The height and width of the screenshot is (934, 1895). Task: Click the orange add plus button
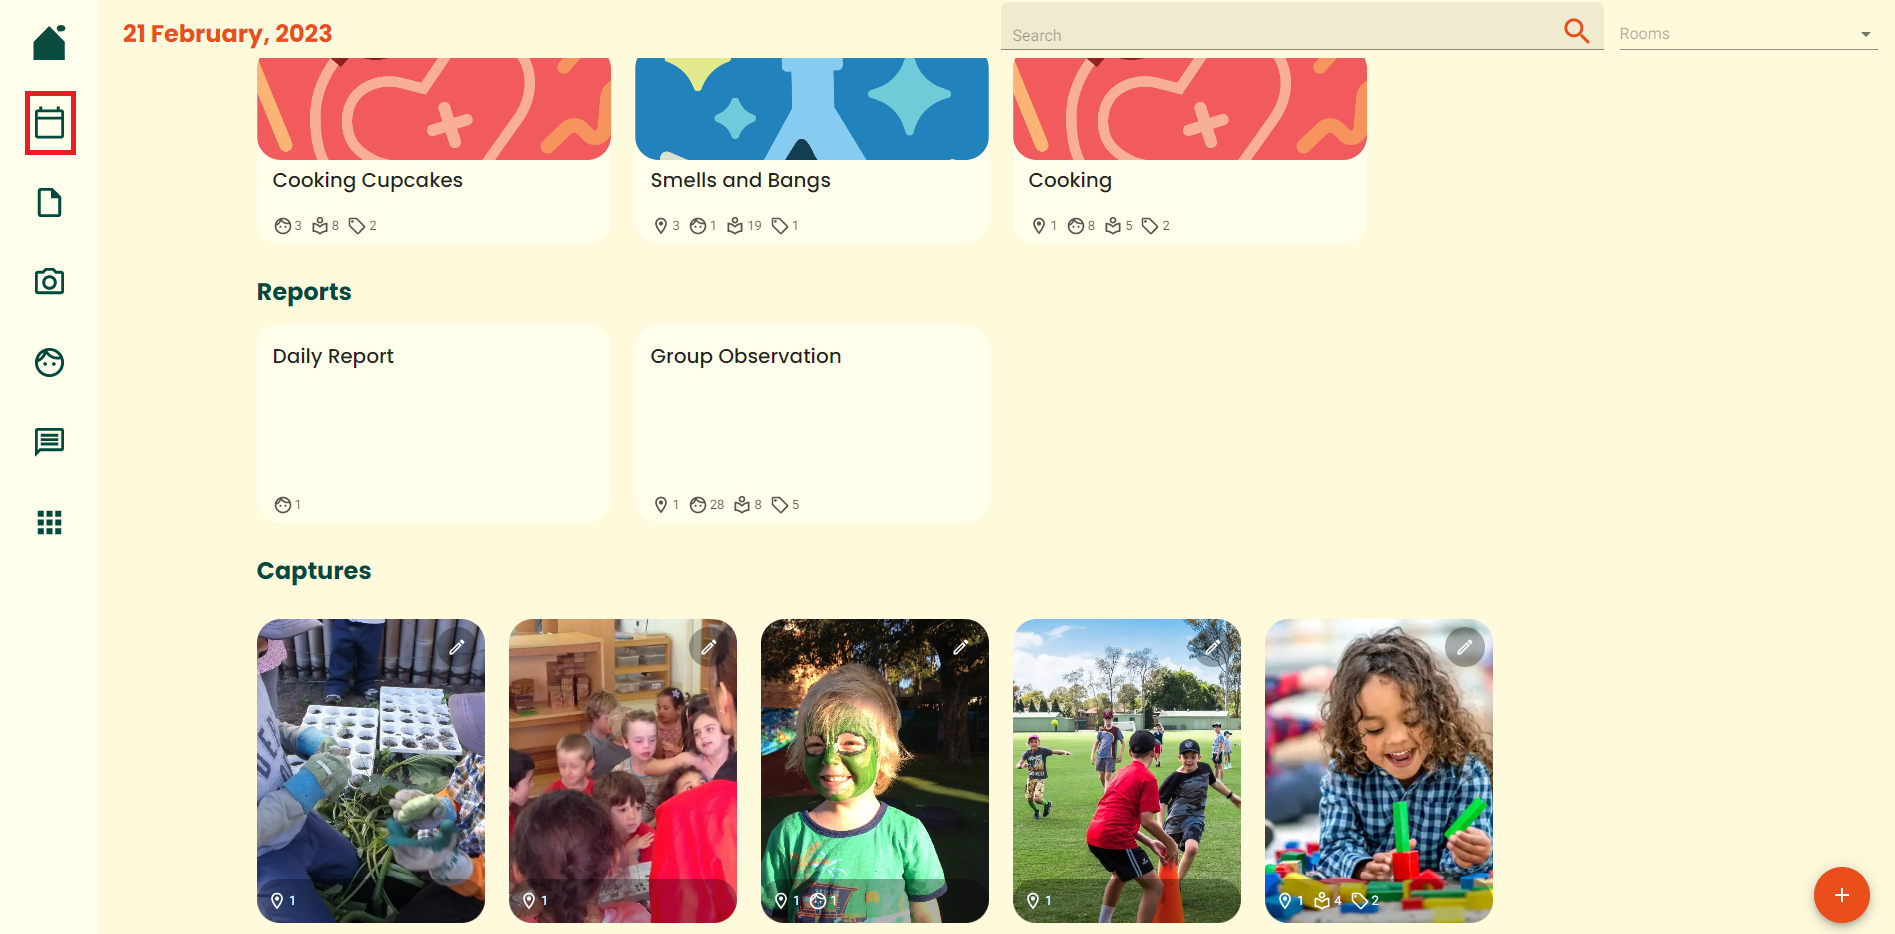(1841, 895)
